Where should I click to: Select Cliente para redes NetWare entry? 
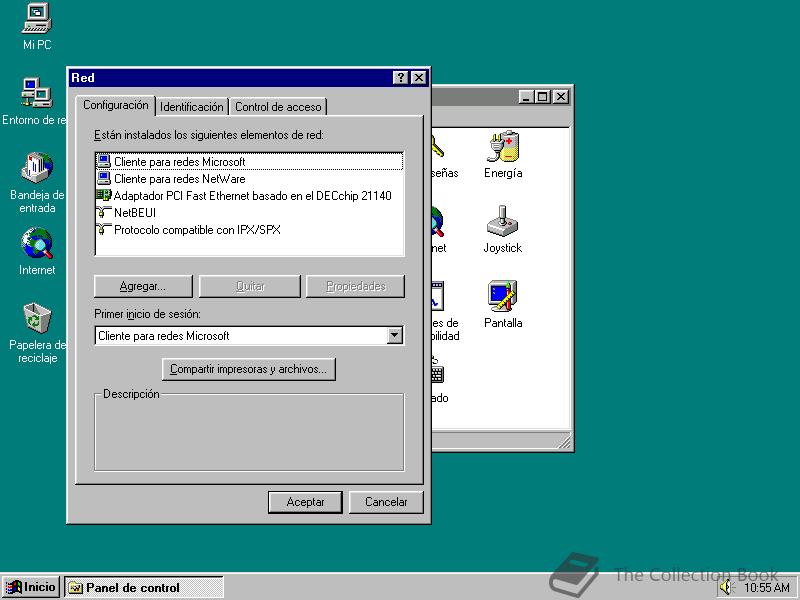click(249, 179)
